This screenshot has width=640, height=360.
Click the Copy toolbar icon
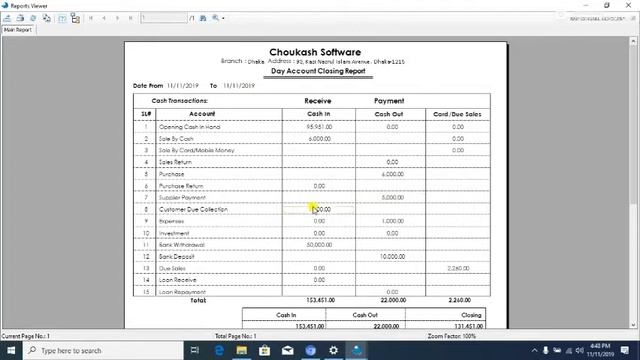47,18
